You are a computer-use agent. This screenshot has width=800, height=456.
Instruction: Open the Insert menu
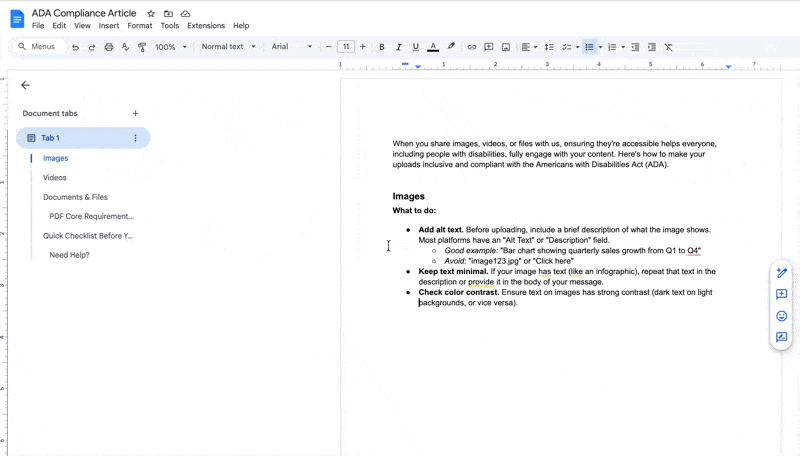point(109,26)
